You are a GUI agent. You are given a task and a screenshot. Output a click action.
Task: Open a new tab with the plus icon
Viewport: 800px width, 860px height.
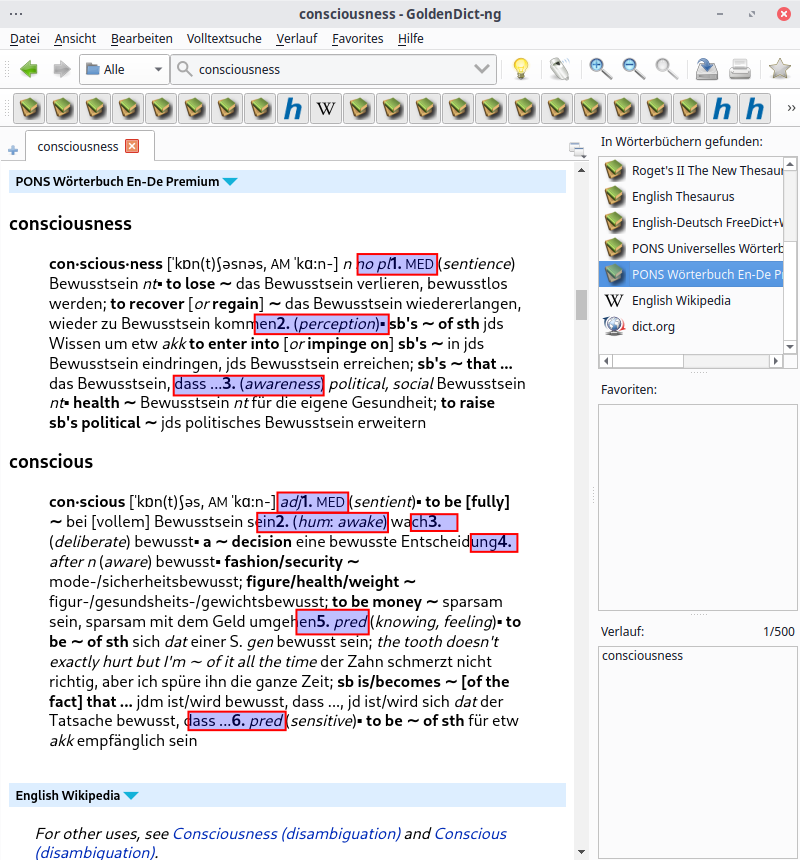13,150
